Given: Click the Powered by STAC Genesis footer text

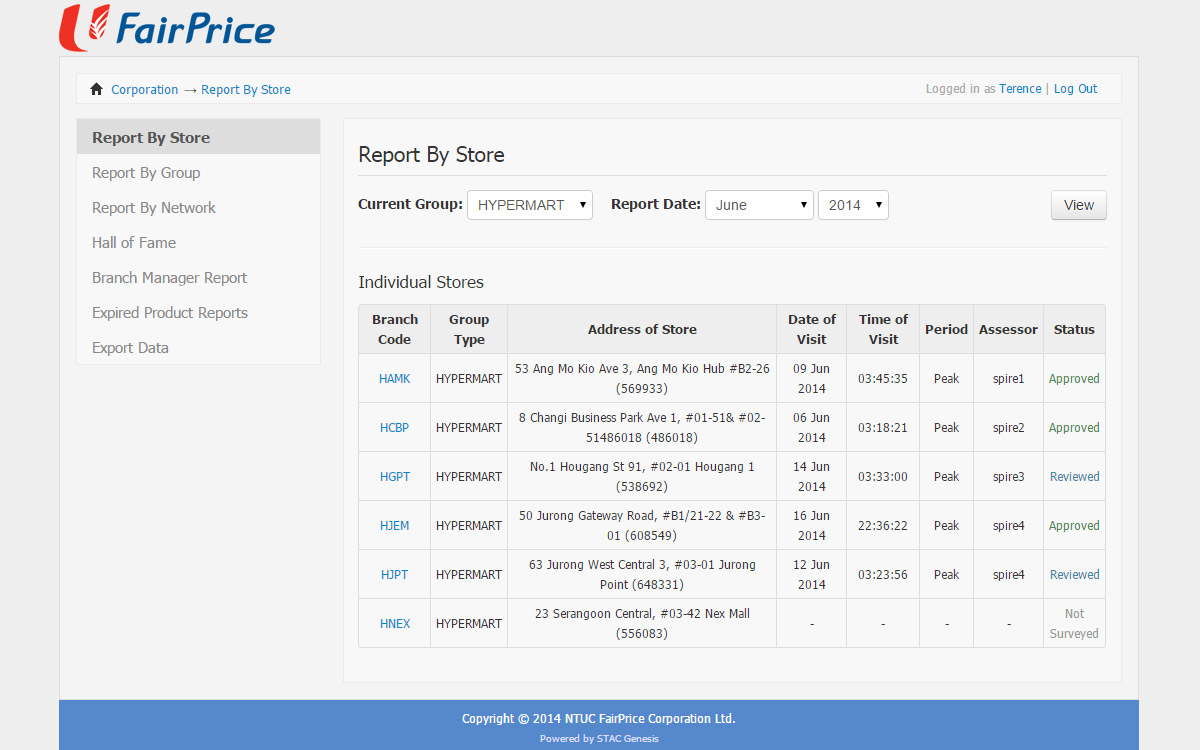Looking at the screenshot, I should tap(599, 738).
